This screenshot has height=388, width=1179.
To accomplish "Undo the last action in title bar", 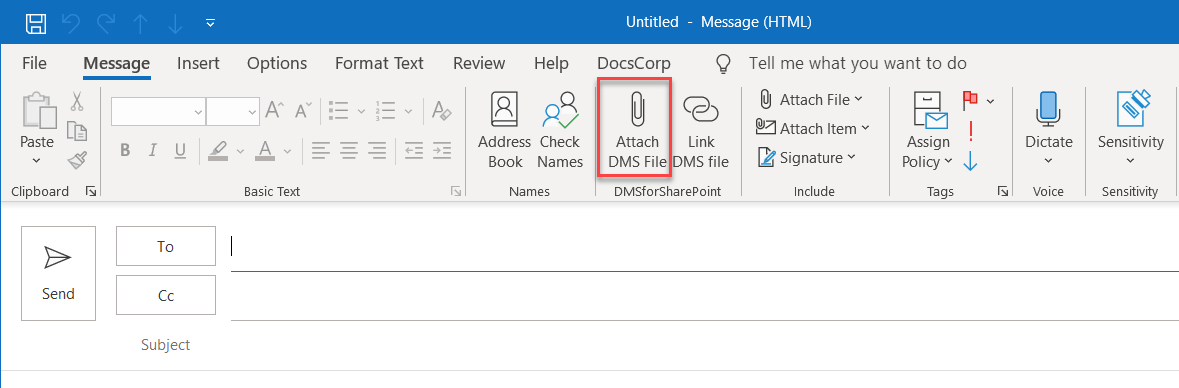I will [71, 23].
